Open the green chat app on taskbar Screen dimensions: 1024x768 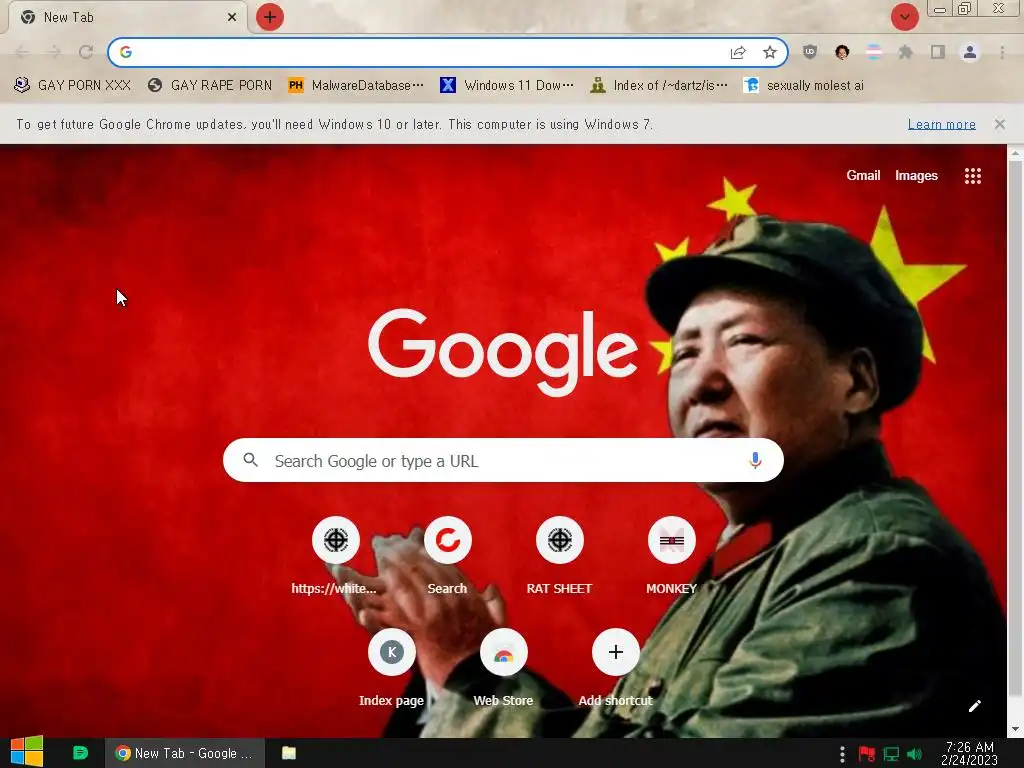coord(80,753)
